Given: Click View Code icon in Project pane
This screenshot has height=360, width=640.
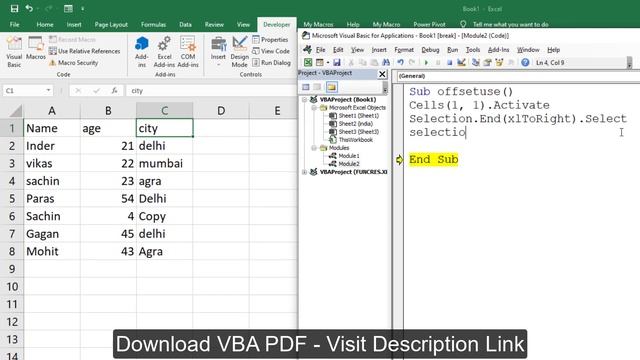Looking at the screenshot, I should click(306, 87).
